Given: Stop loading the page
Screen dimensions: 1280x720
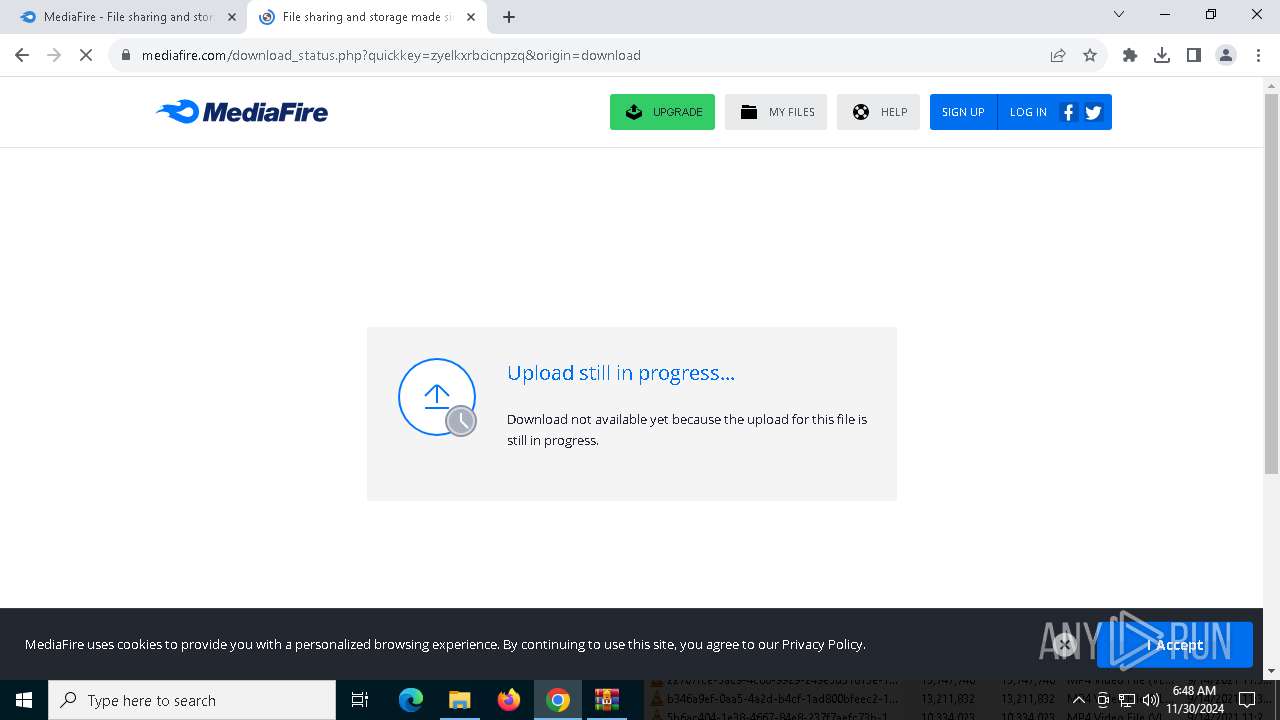Looking at the screenshot, I should point(86,55).
